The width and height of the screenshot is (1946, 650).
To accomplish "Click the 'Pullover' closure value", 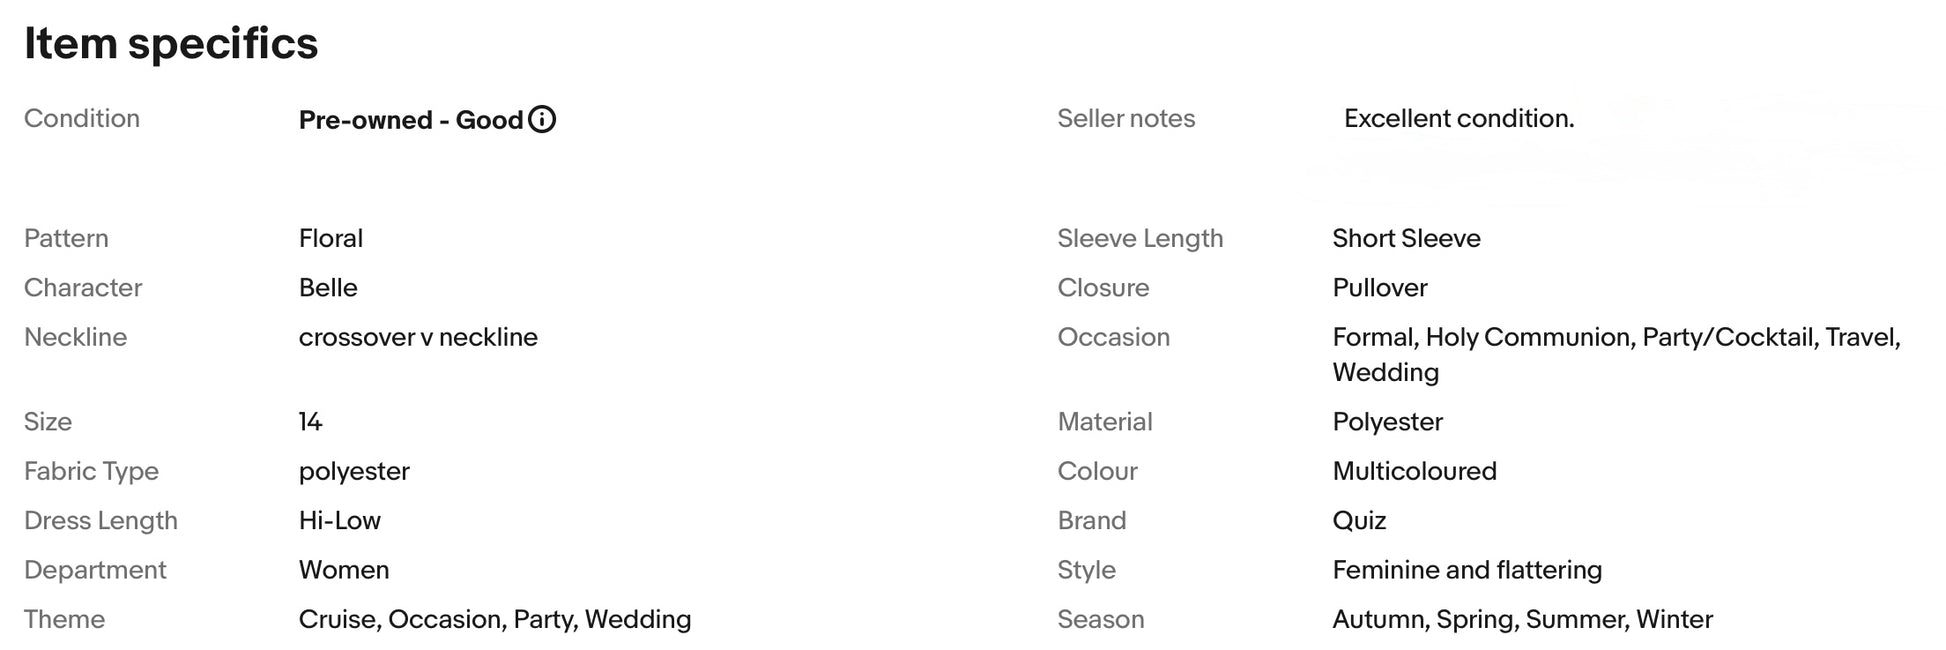I will click(1380, 287).
